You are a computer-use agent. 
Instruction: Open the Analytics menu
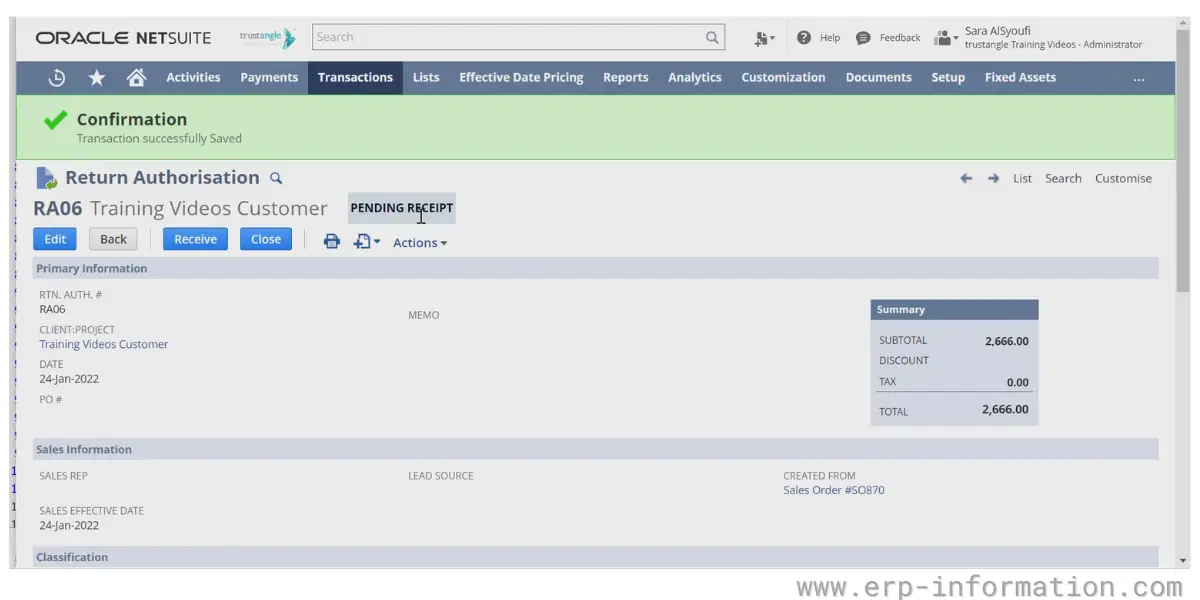point(695,78)
